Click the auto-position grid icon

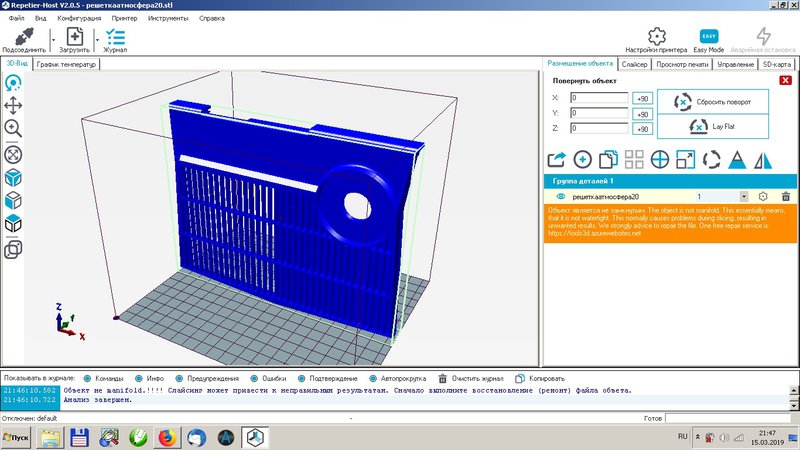pos(634,160)
